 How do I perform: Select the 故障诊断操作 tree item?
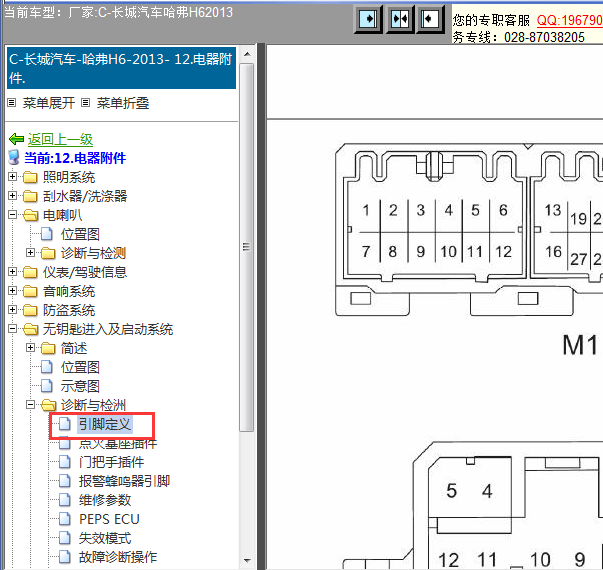point(117,557)
